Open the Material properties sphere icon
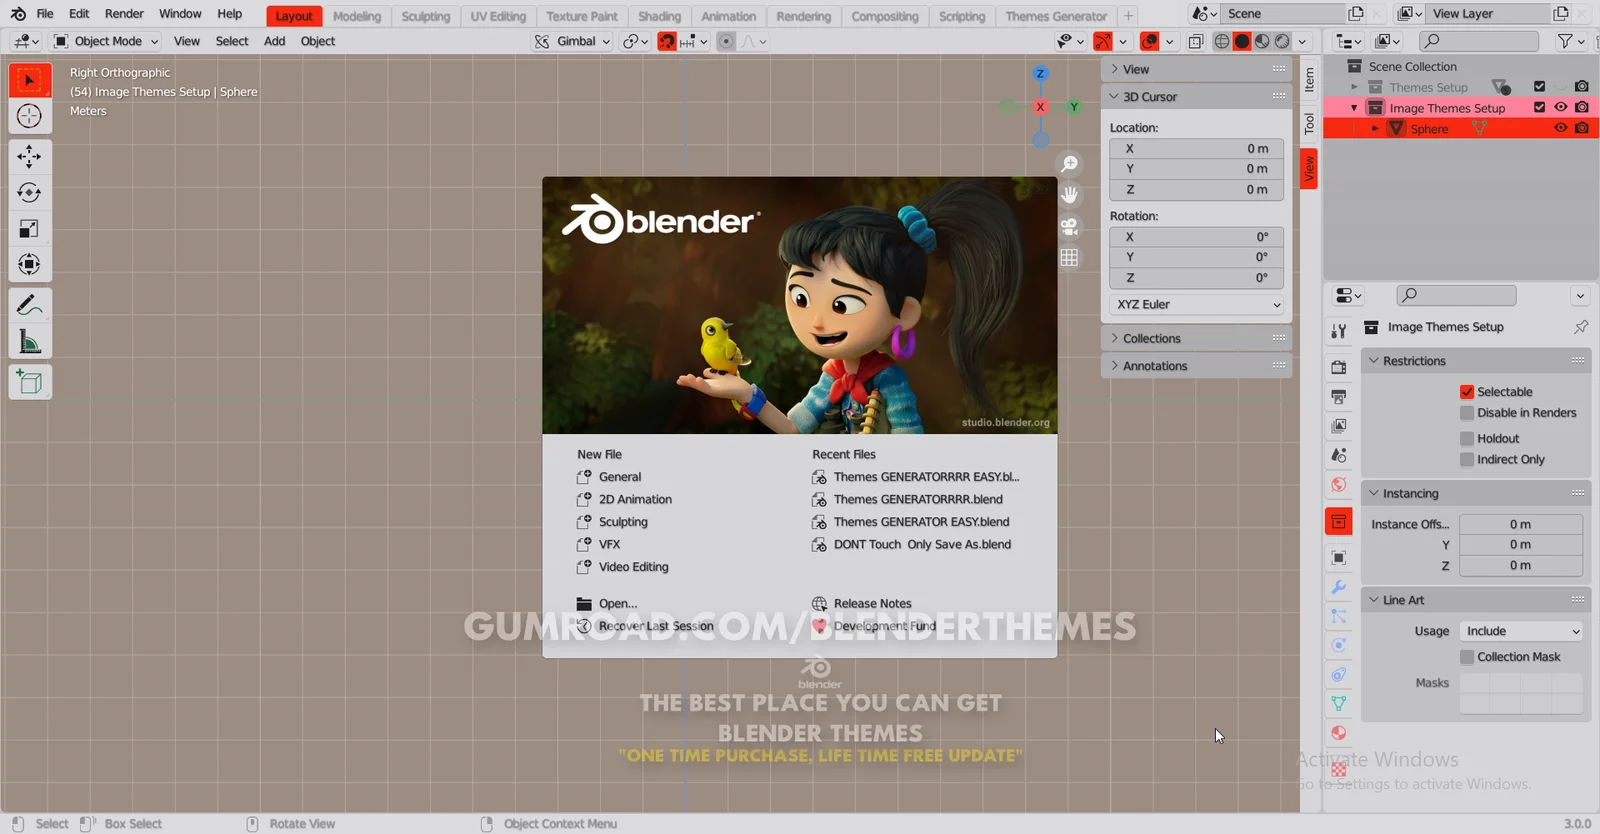This screenshot has width=1600, height=834. [1338, 733]
